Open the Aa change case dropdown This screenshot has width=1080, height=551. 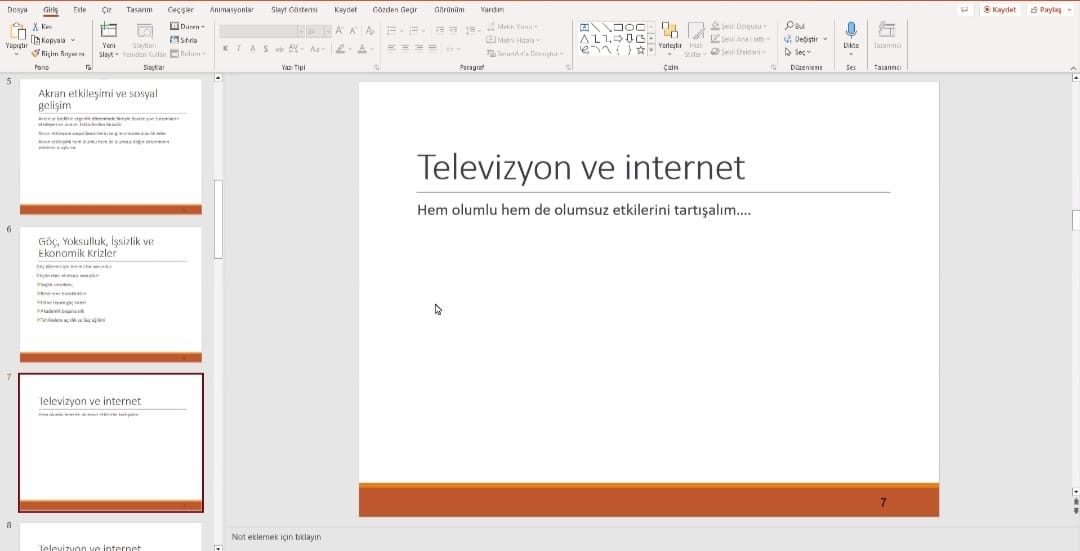click(317, 49)
